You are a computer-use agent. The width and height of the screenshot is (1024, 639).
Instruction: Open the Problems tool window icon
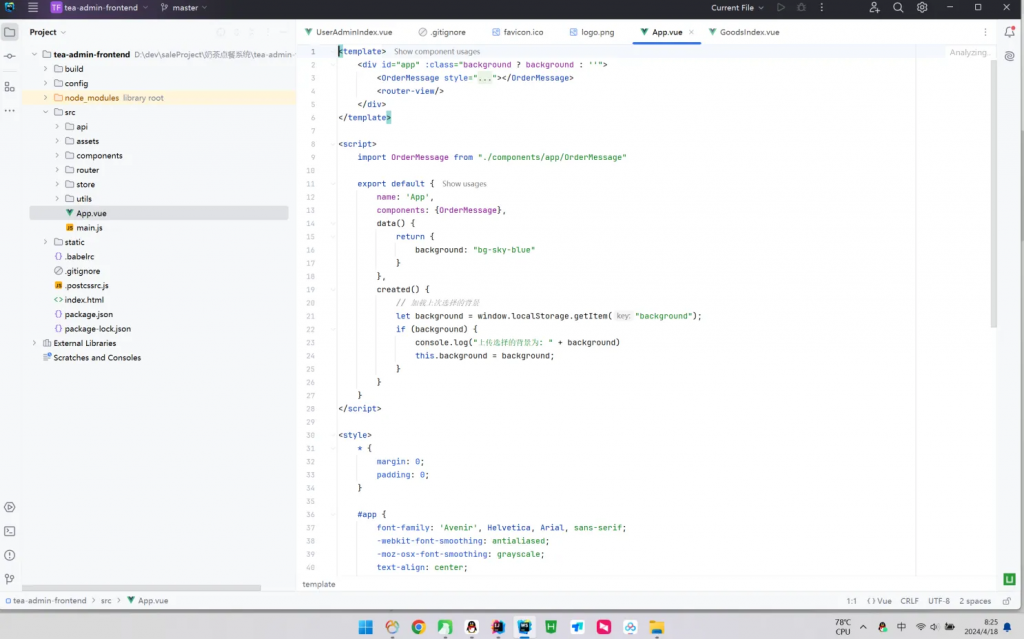[x=10, y=555]
